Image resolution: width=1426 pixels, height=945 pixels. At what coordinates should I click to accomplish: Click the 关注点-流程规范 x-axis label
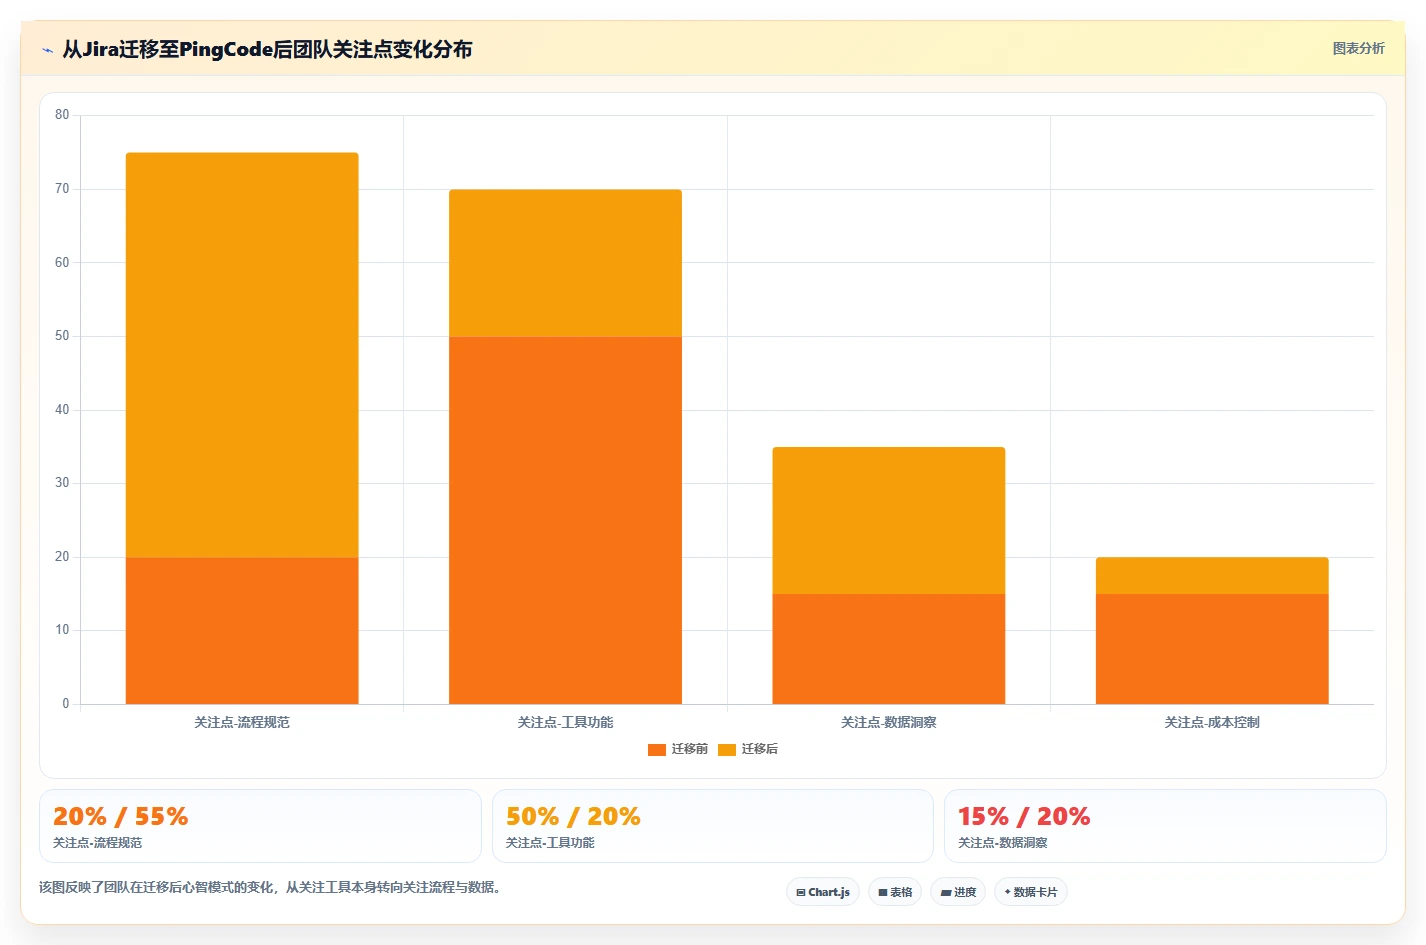242,722
